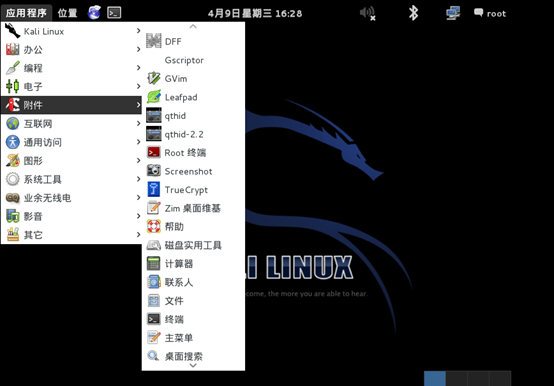Open the 业余无线电 amateur radio category
Viewport: 554px width, 386px height.
pyautogui.click(x=71, y=198)
